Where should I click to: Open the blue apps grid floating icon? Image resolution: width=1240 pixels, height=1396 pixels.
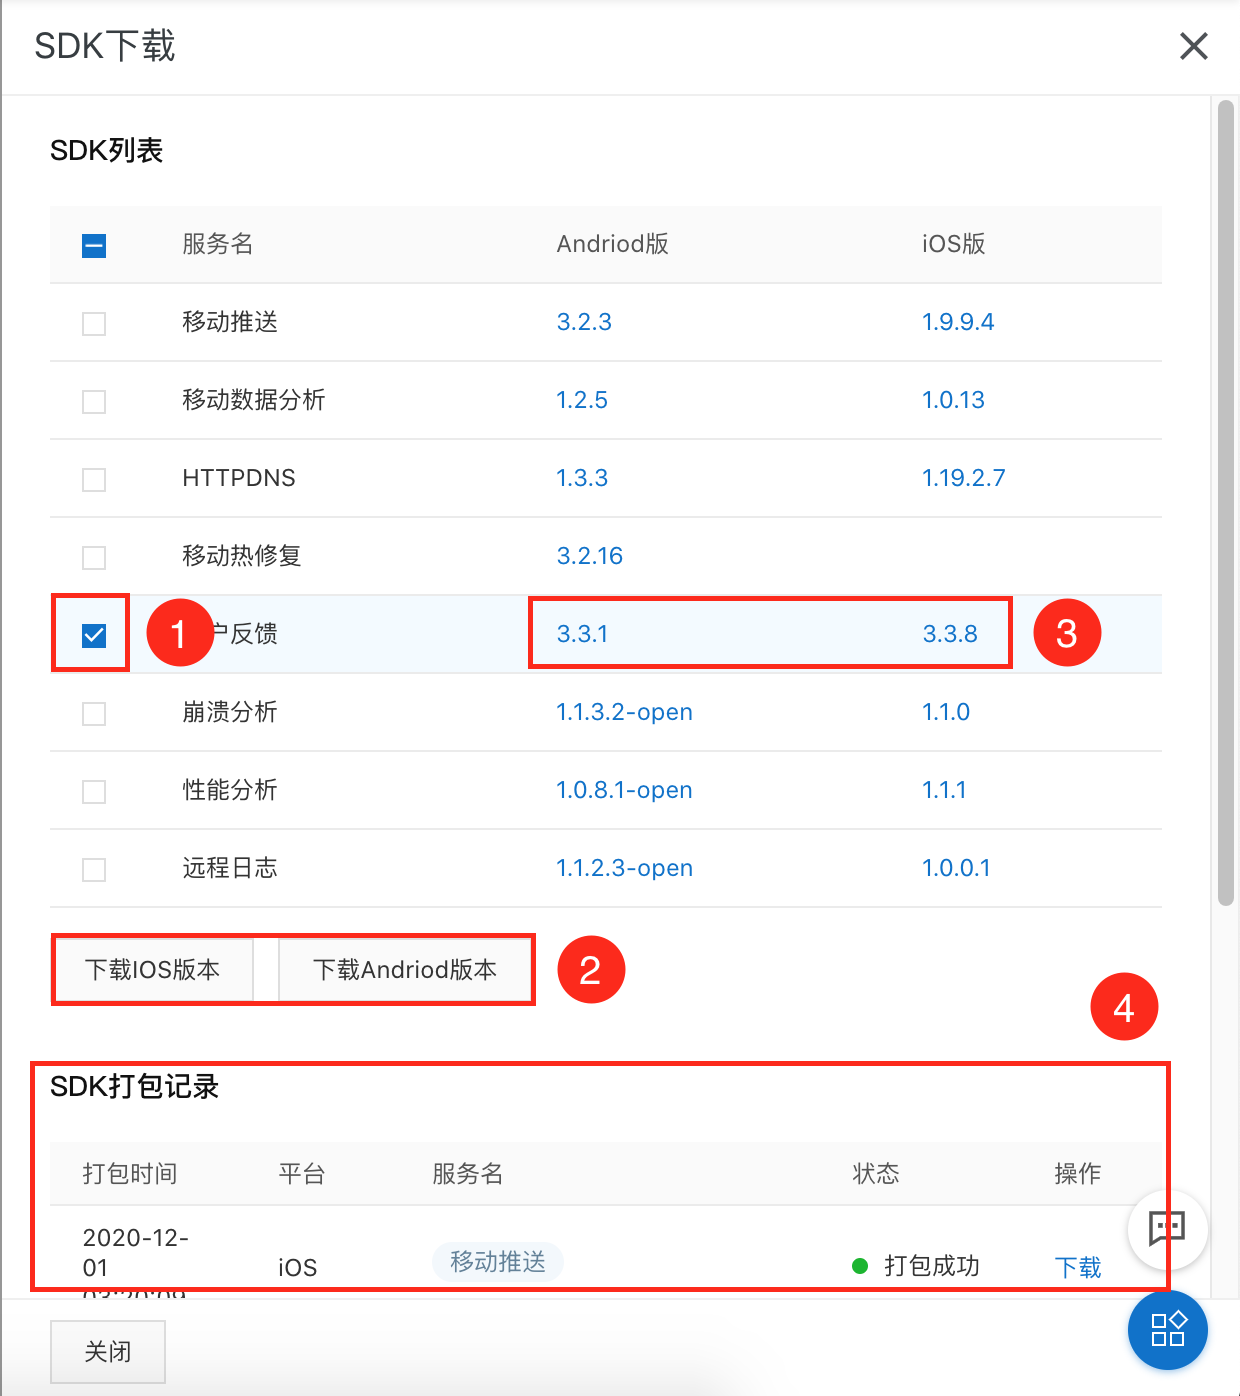(1167, 1330)
